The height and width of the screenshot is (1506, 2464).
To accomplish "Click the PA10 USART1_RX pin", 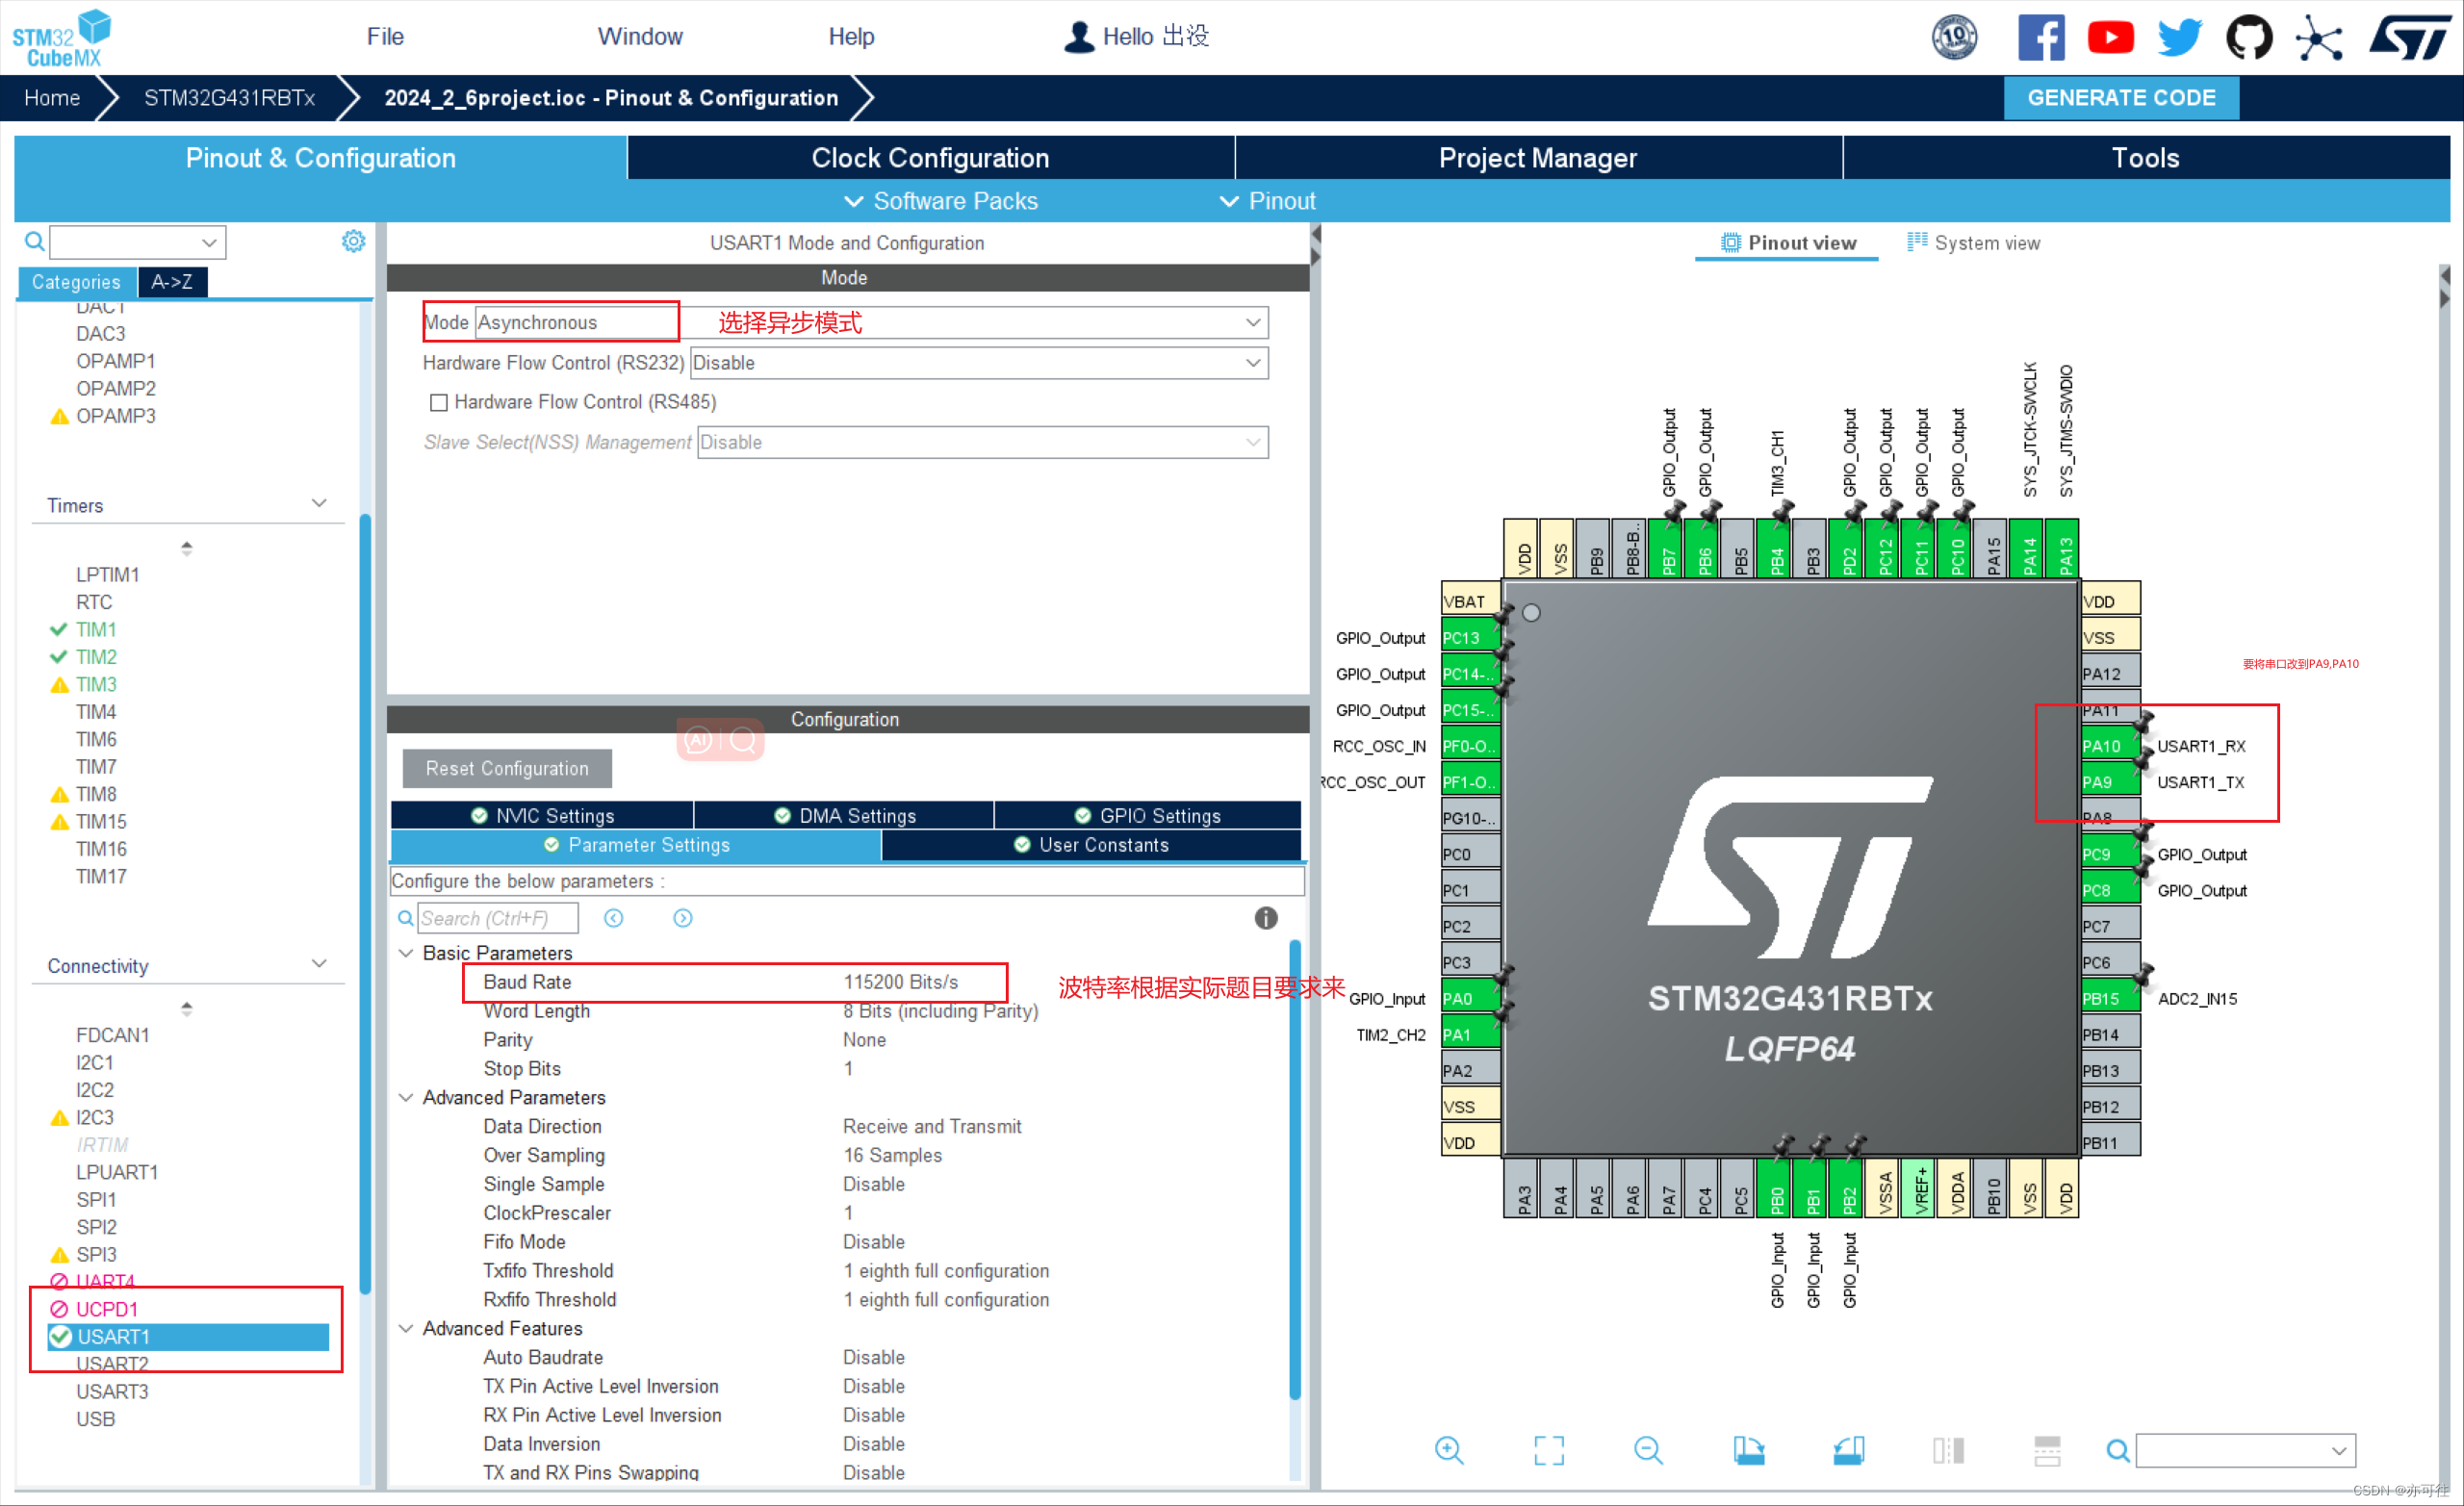I will click(x=2110, y=746).
